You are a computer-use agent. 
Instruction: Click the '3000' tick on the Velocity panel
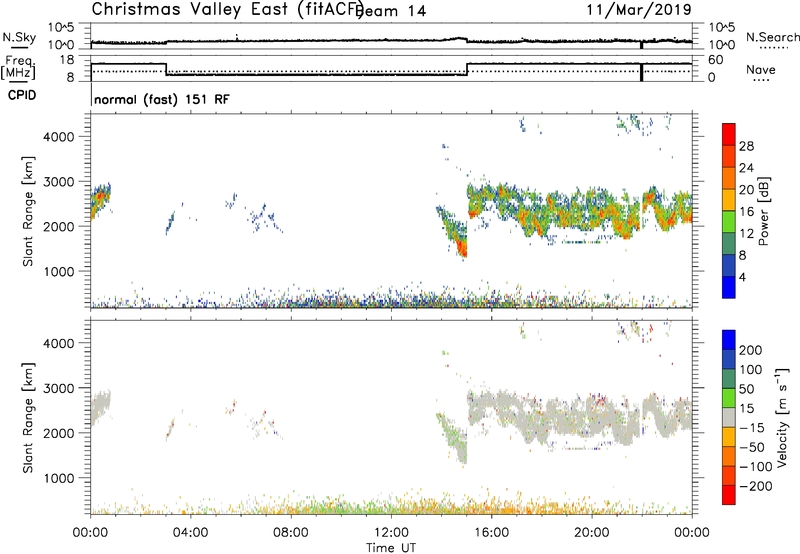point(58,388)
